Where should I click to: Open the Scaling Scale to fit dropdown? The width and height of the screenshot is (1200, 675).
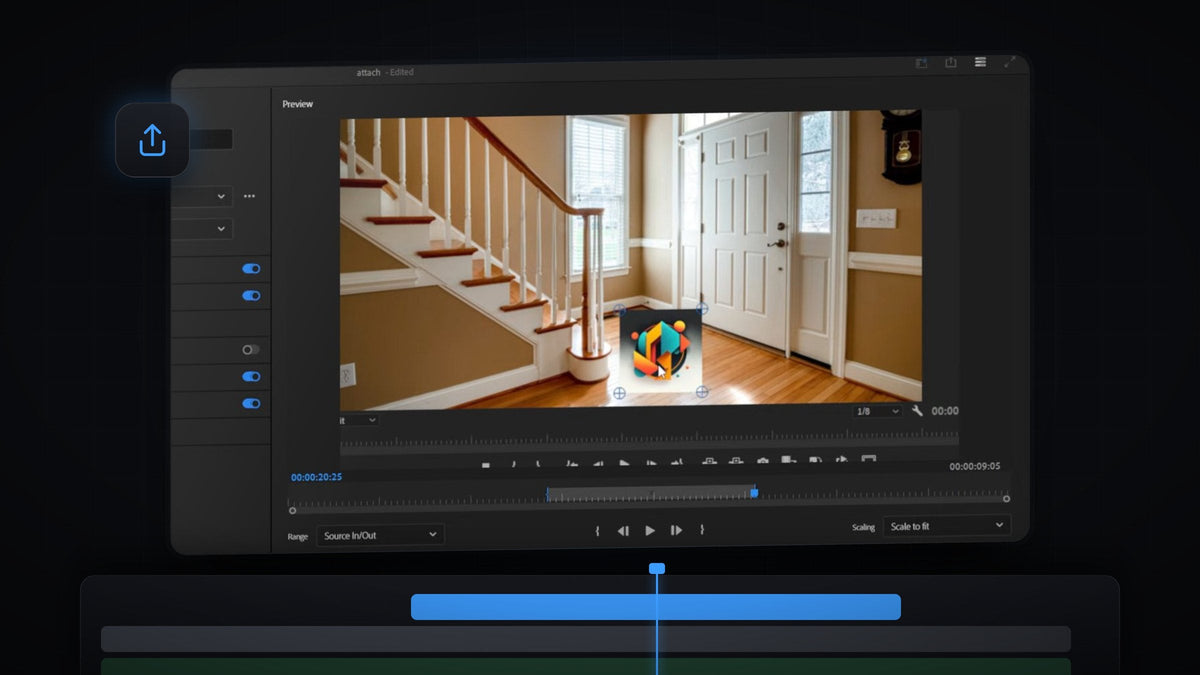947,526
